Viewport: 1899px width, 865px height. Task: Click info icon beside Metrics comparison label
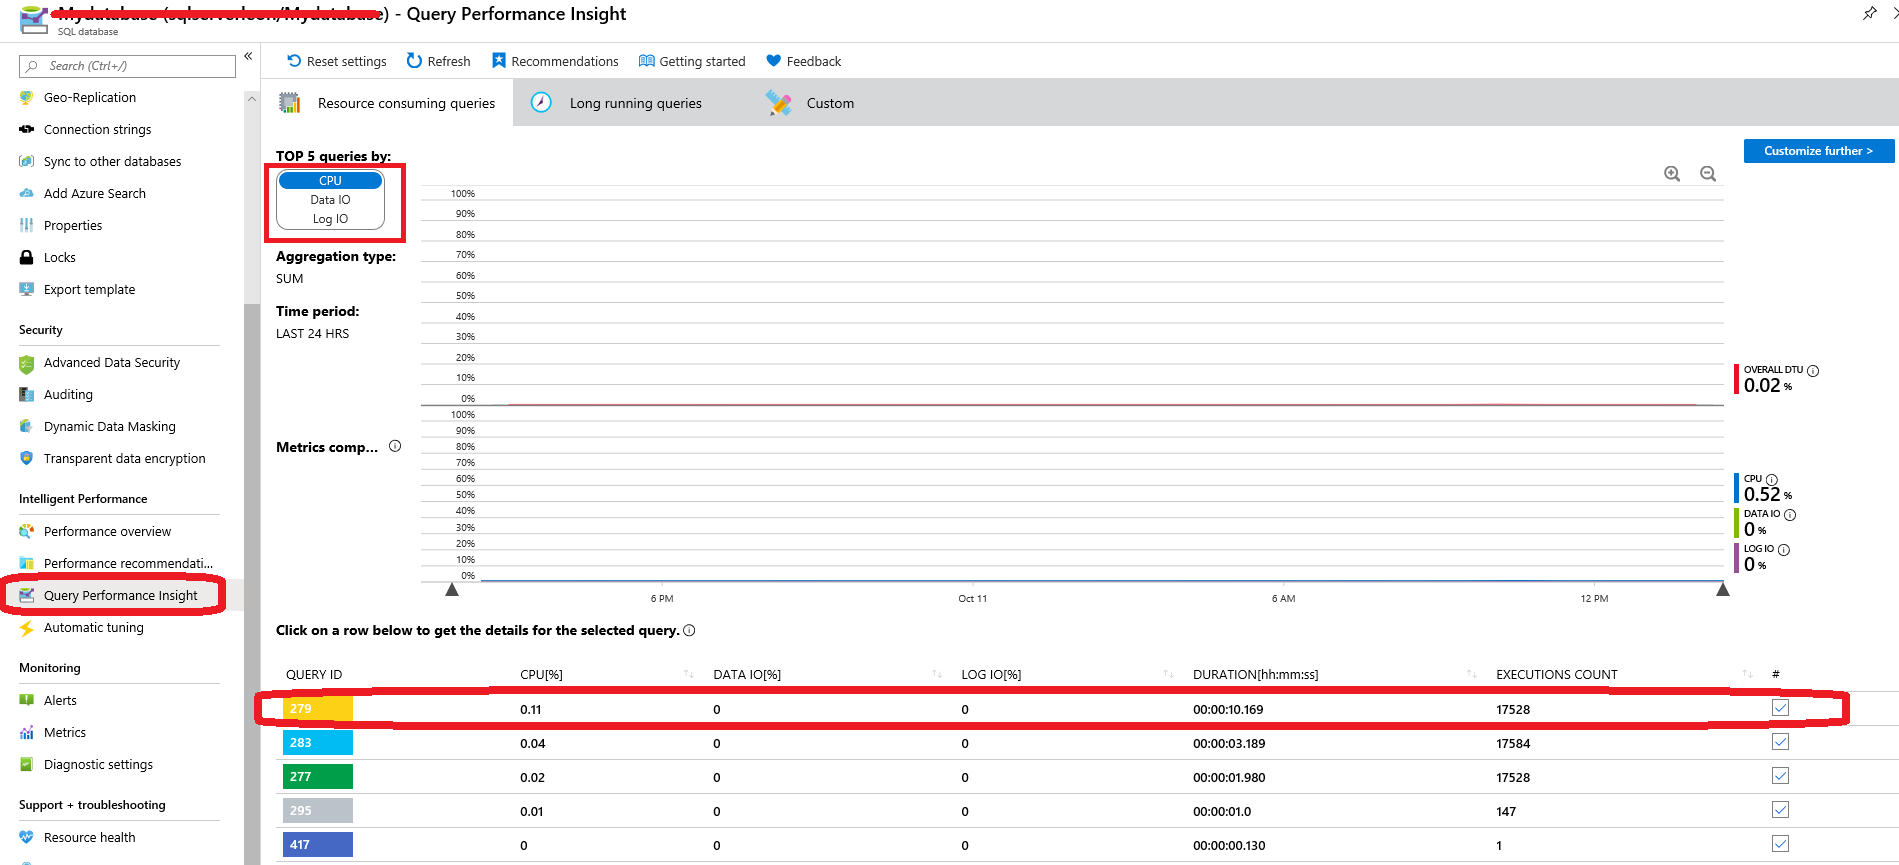point(395,446)
